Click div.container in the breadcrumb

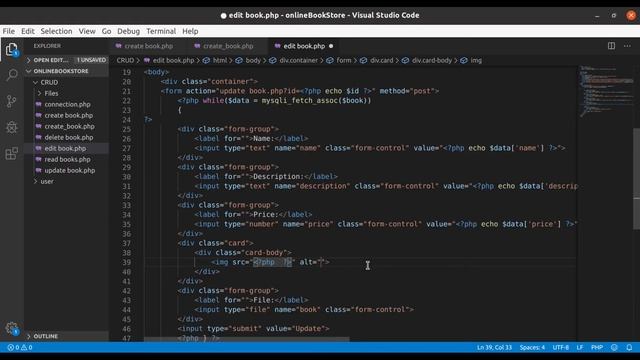click(298, 60)
